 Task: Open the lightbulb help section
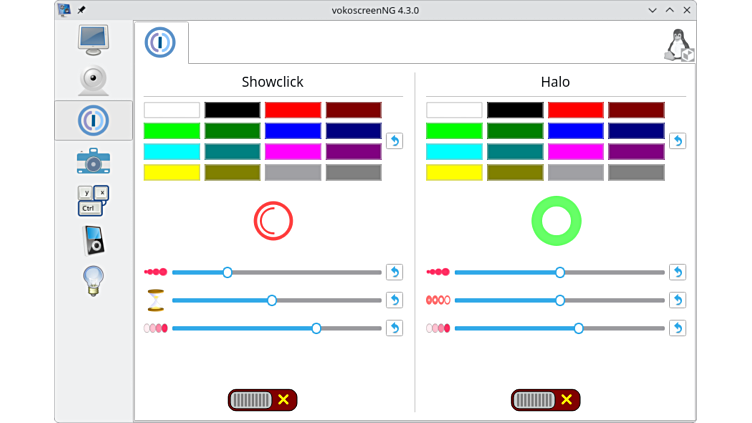[93, 281]
